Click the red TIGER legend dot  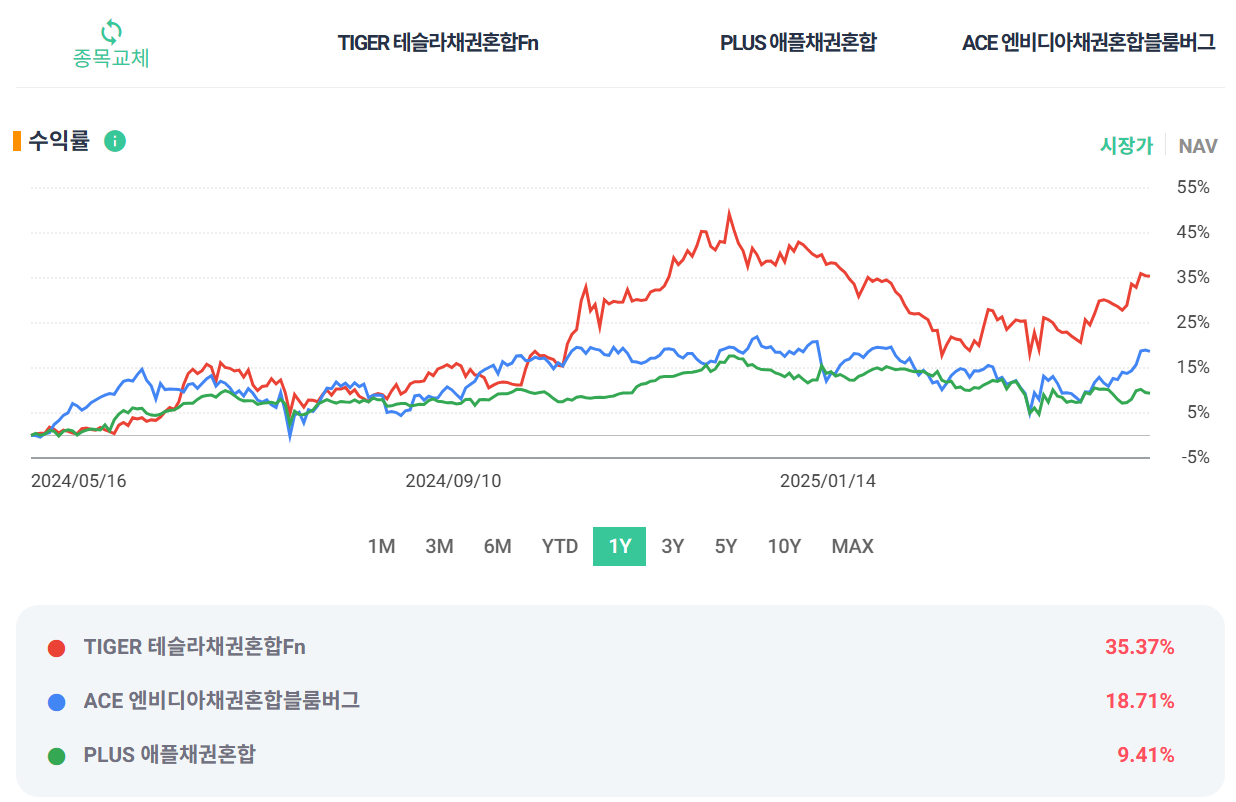(57, 648)
